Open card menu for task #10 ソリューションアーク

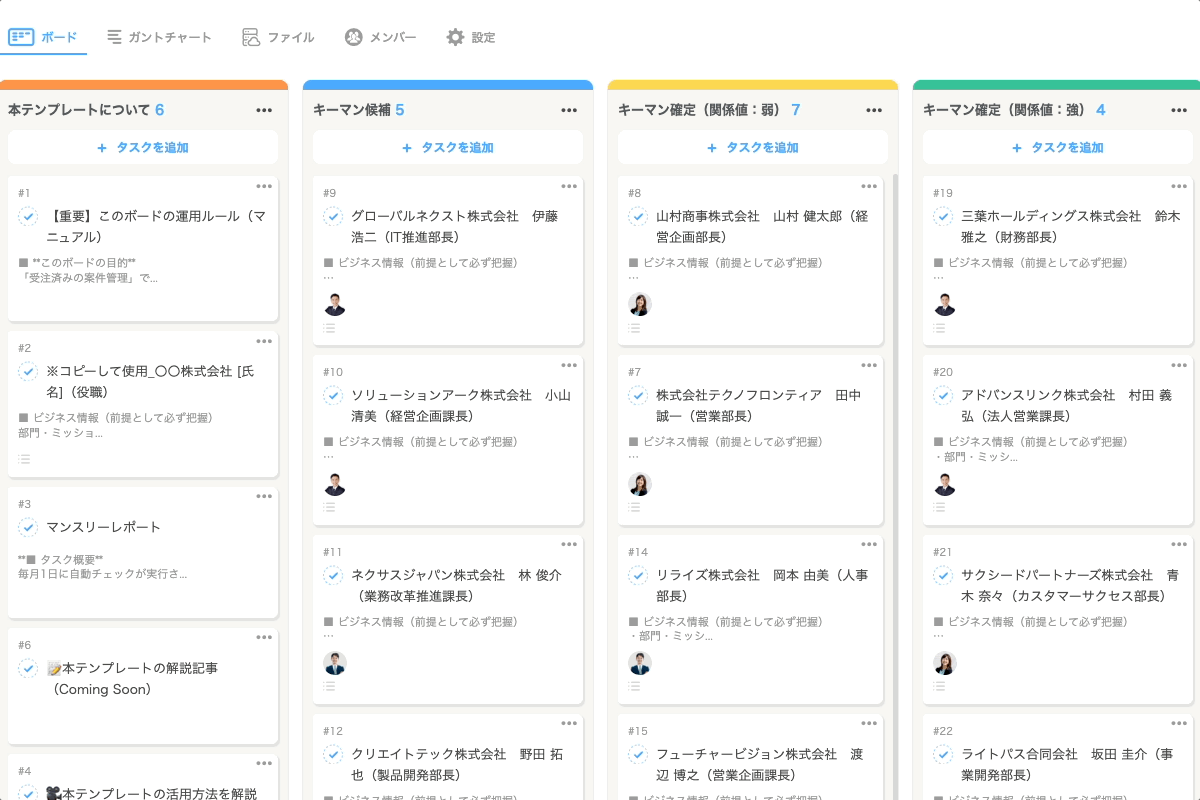coord(569,365)
